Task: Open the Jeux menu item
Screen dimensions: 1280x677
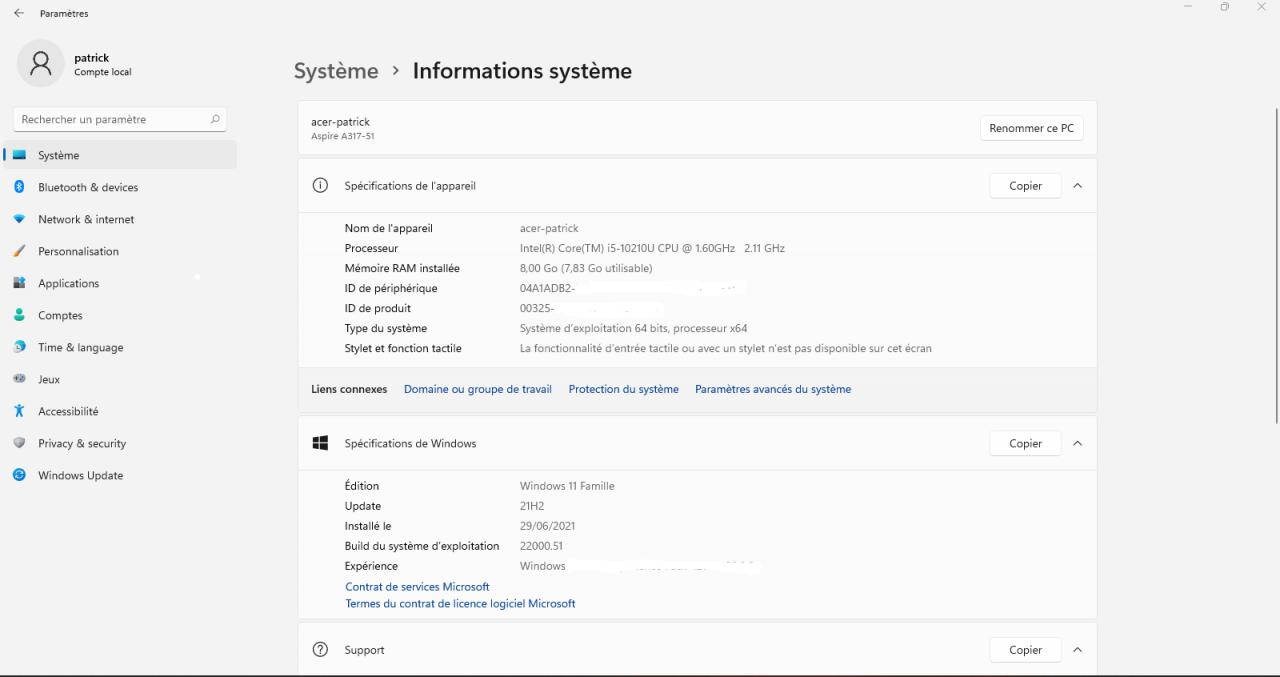Action: point(49,379)
